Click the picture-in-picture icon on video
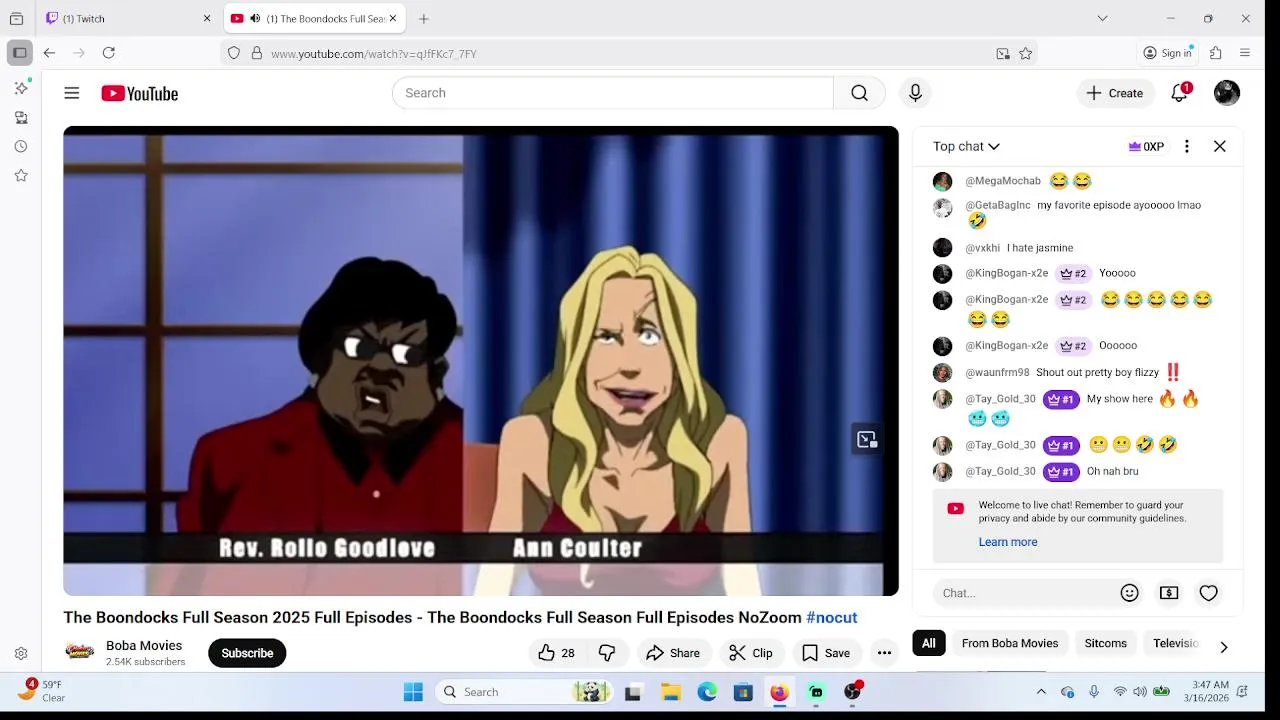Viewport: 1280px width, 720px height. (866, 440)
